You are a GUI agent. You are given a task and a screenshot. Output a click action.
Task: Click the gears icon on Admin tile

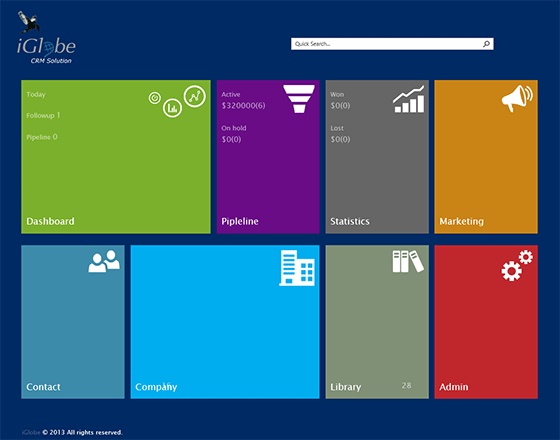(x=517, y=265)
